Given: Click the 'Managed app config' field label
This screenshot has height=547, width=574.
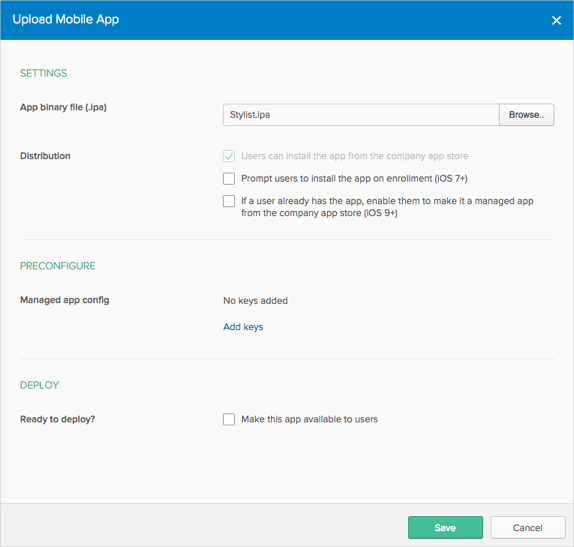Looking at the screenshot, I should [64, 300].
